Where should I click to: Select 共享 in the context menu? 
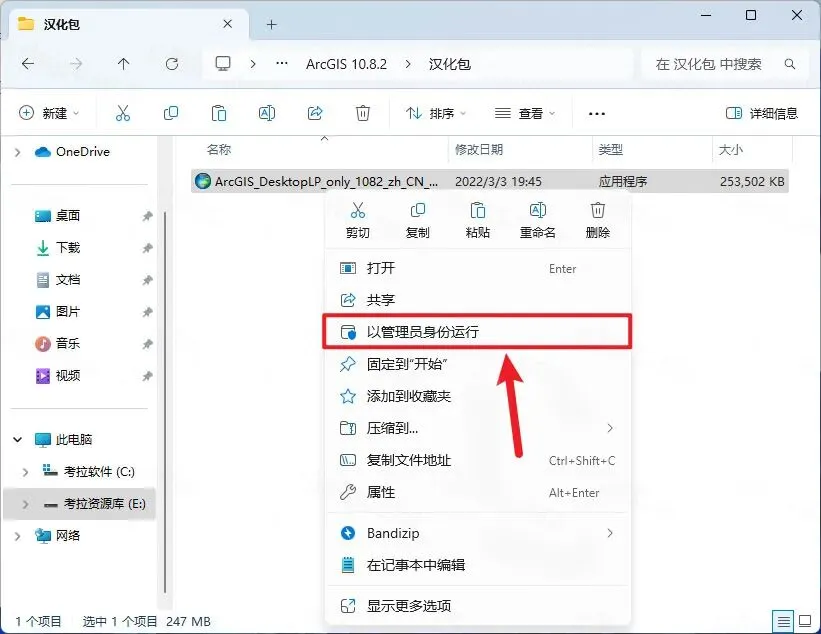pos(478,300)
